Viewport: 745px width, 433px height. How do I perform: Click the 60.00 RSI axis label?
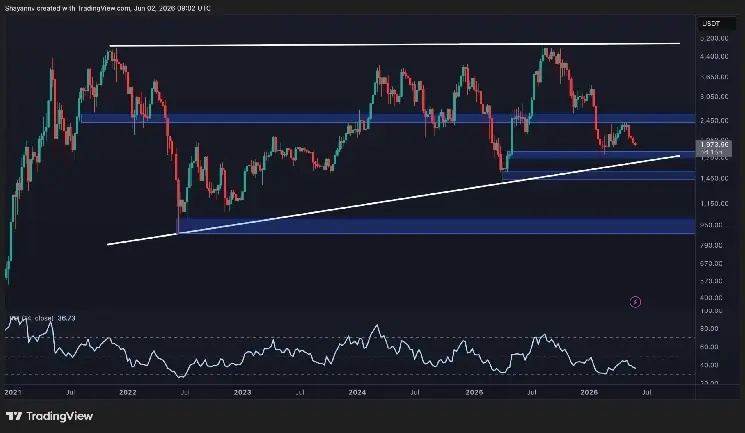[x=709, y=347]
